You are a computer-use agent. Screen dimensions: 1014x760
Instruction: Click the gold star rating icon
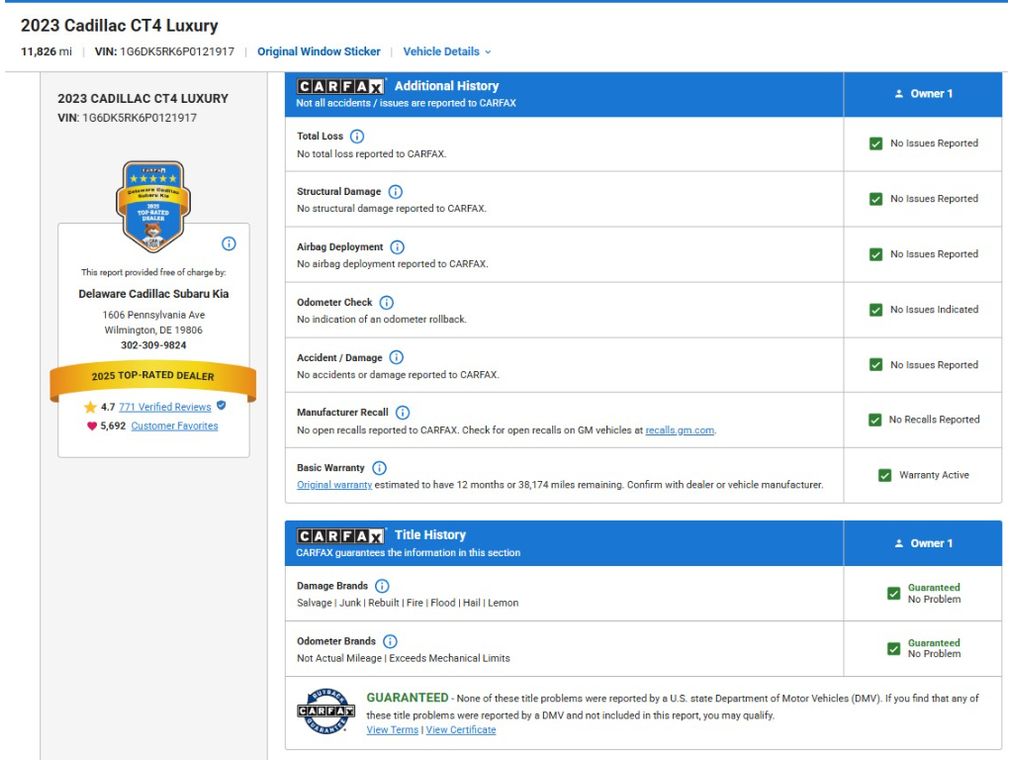click(x=90, y=407)
